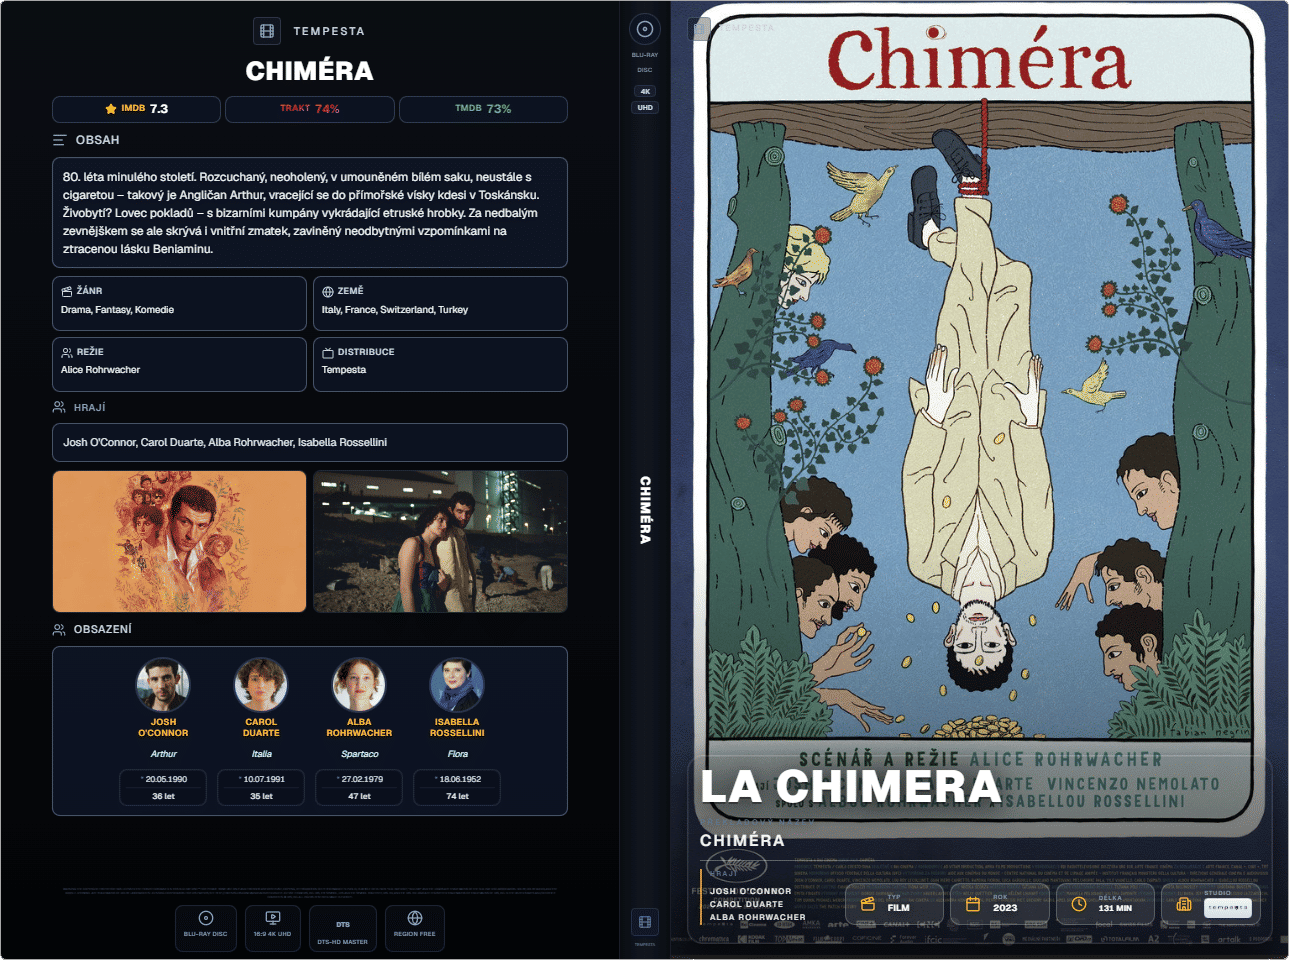Image resolution: width=1289 pixels, height=960 pixels.
Task: Click the character name Spartaco
Action: [360, 754]
